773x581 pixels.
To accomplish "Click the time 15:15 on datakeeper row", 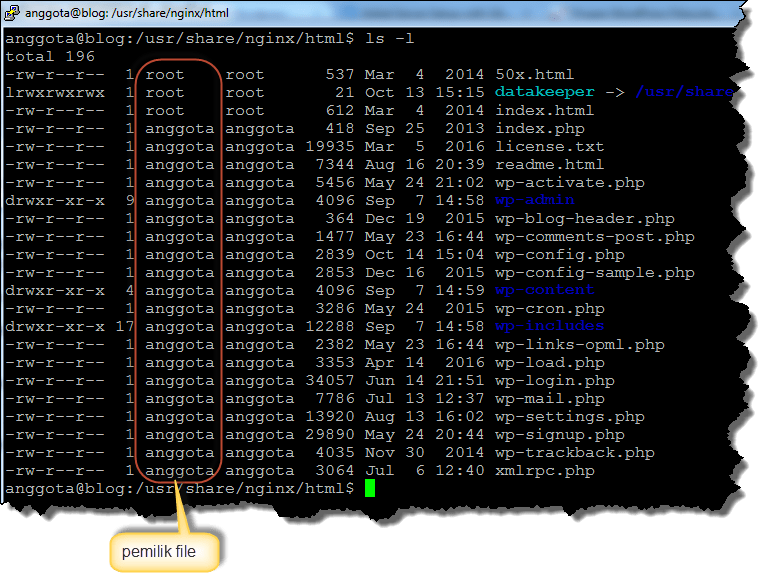I will pyautogui.click(x=460, y=93).
